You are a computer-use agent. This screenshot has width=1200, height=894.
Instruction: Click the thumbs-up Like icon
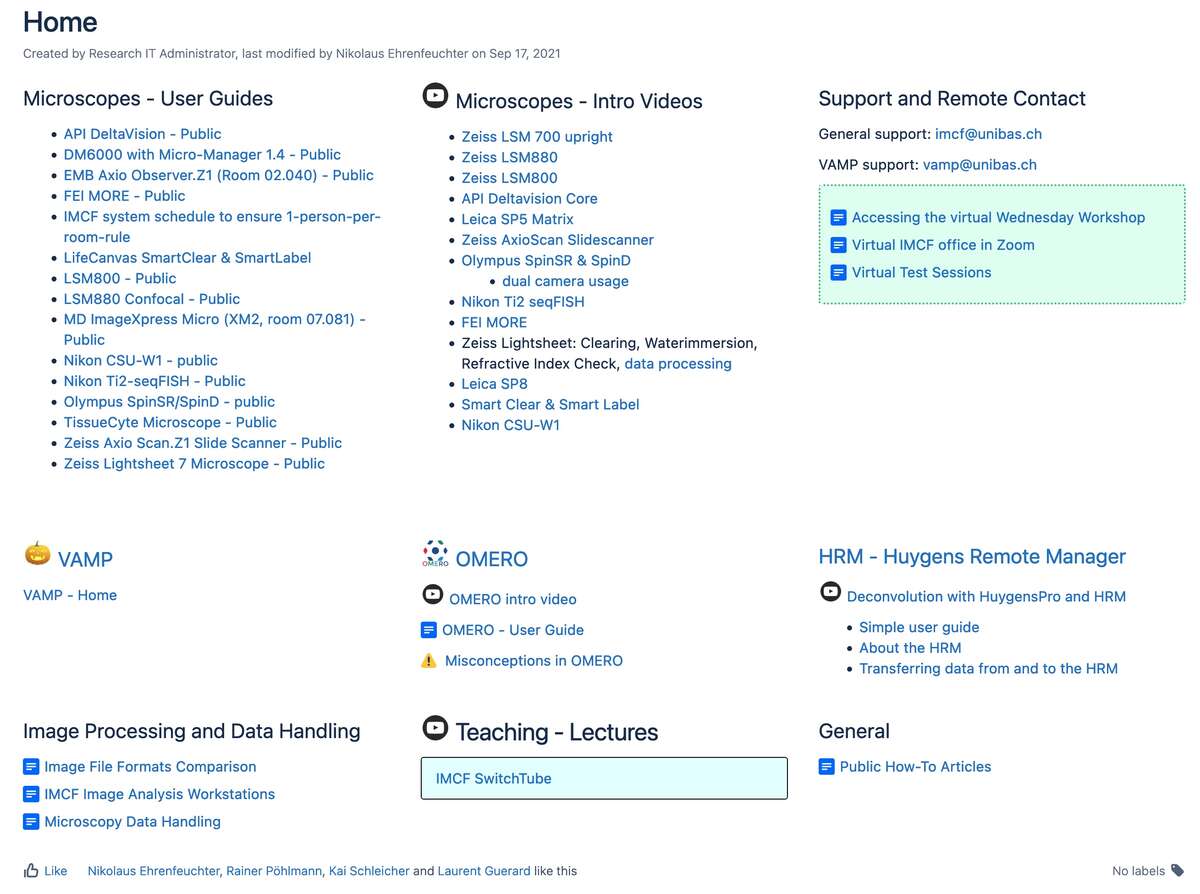[31, 871]
